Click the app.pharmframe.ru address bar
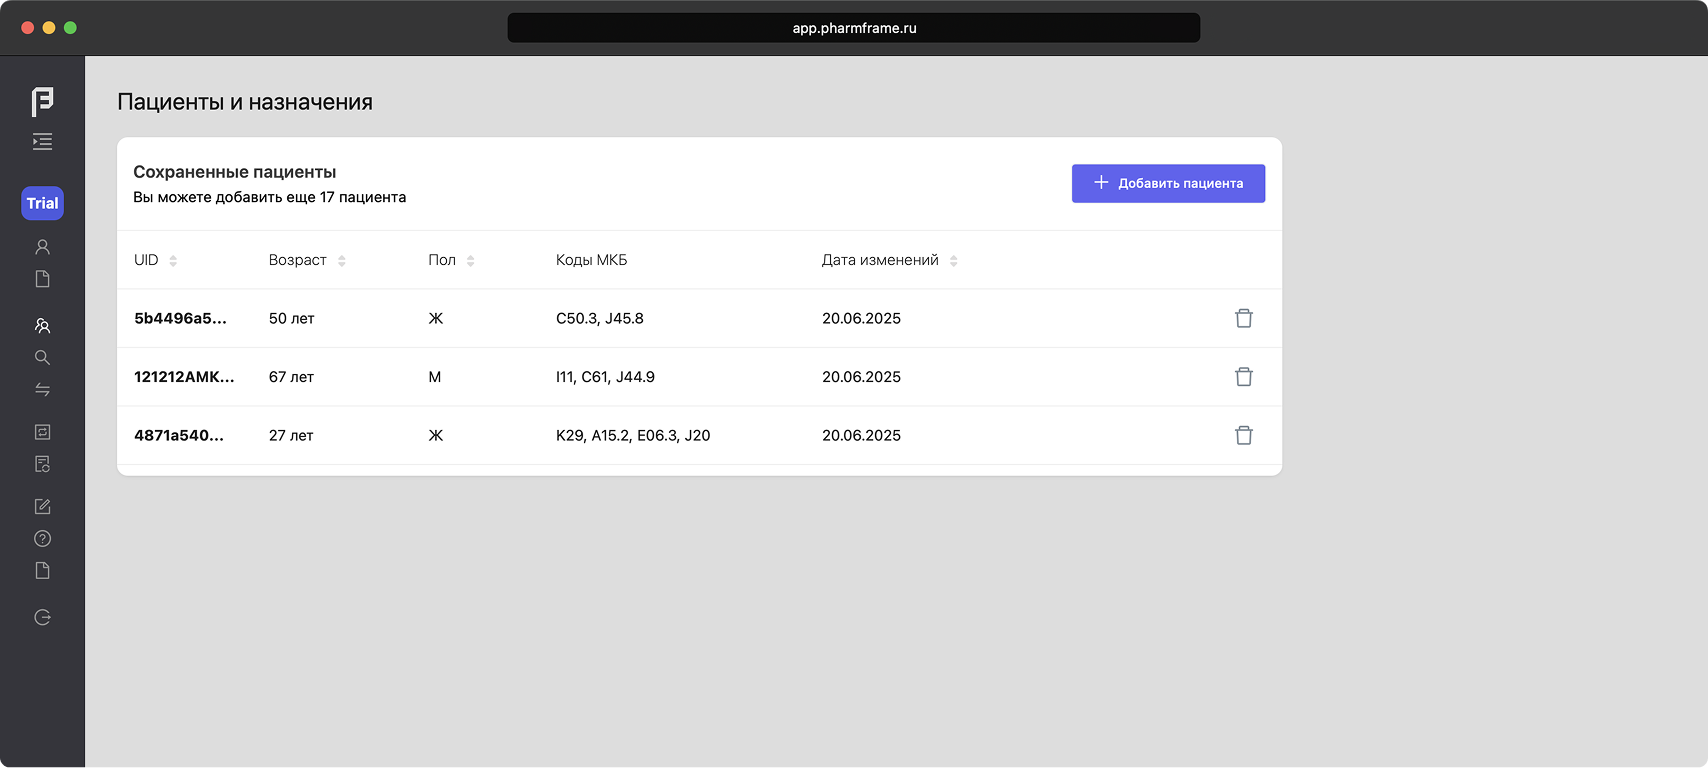Viewport: 1708px width, 768px height. click(x=853, y=28)
